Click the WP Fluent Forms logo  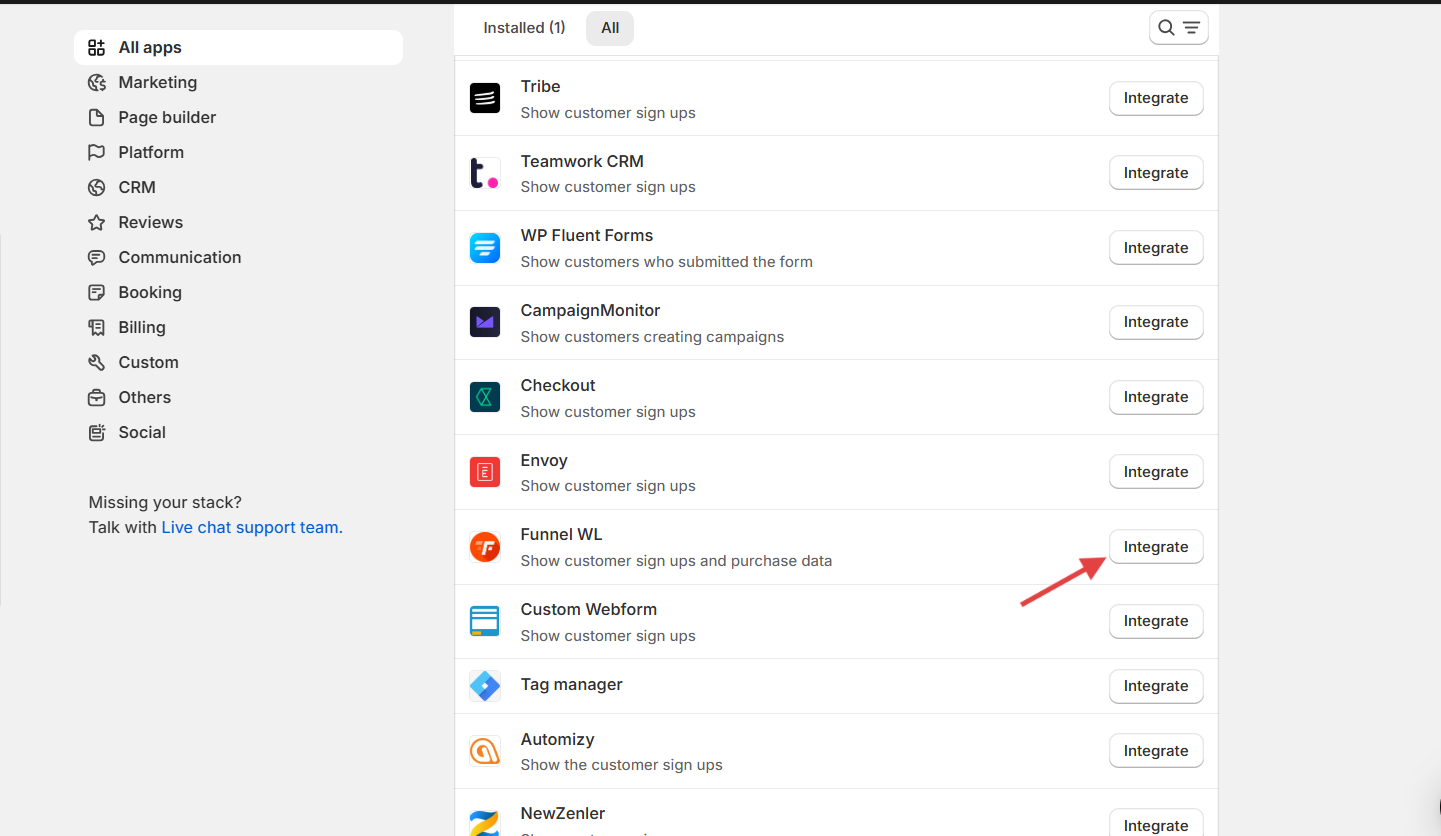click(x=485, y=248)
